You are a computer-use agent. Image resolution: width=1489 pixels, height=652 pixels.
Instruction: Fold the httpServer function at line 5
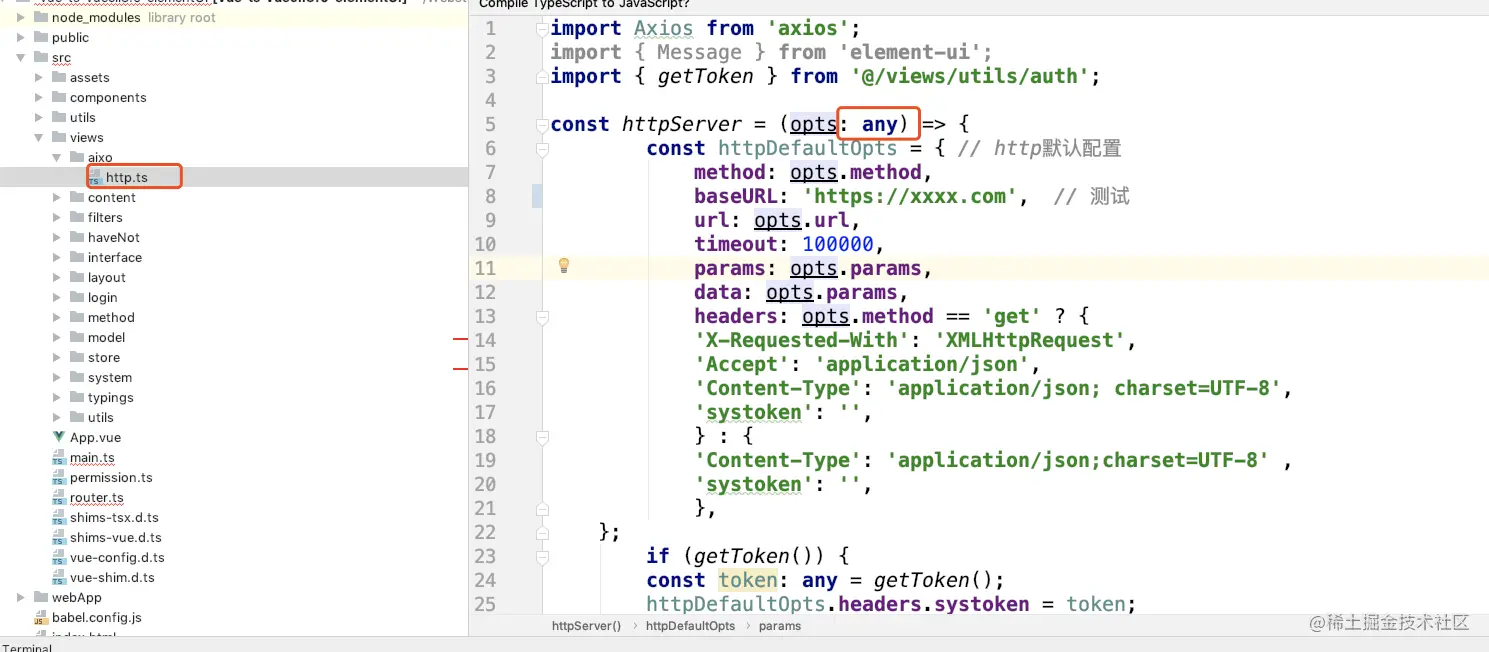tap(542, 124)
